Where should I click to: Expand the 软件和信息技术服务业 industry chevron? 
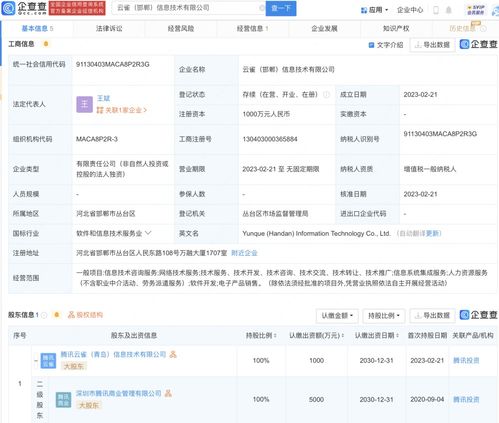pos(148,233)
